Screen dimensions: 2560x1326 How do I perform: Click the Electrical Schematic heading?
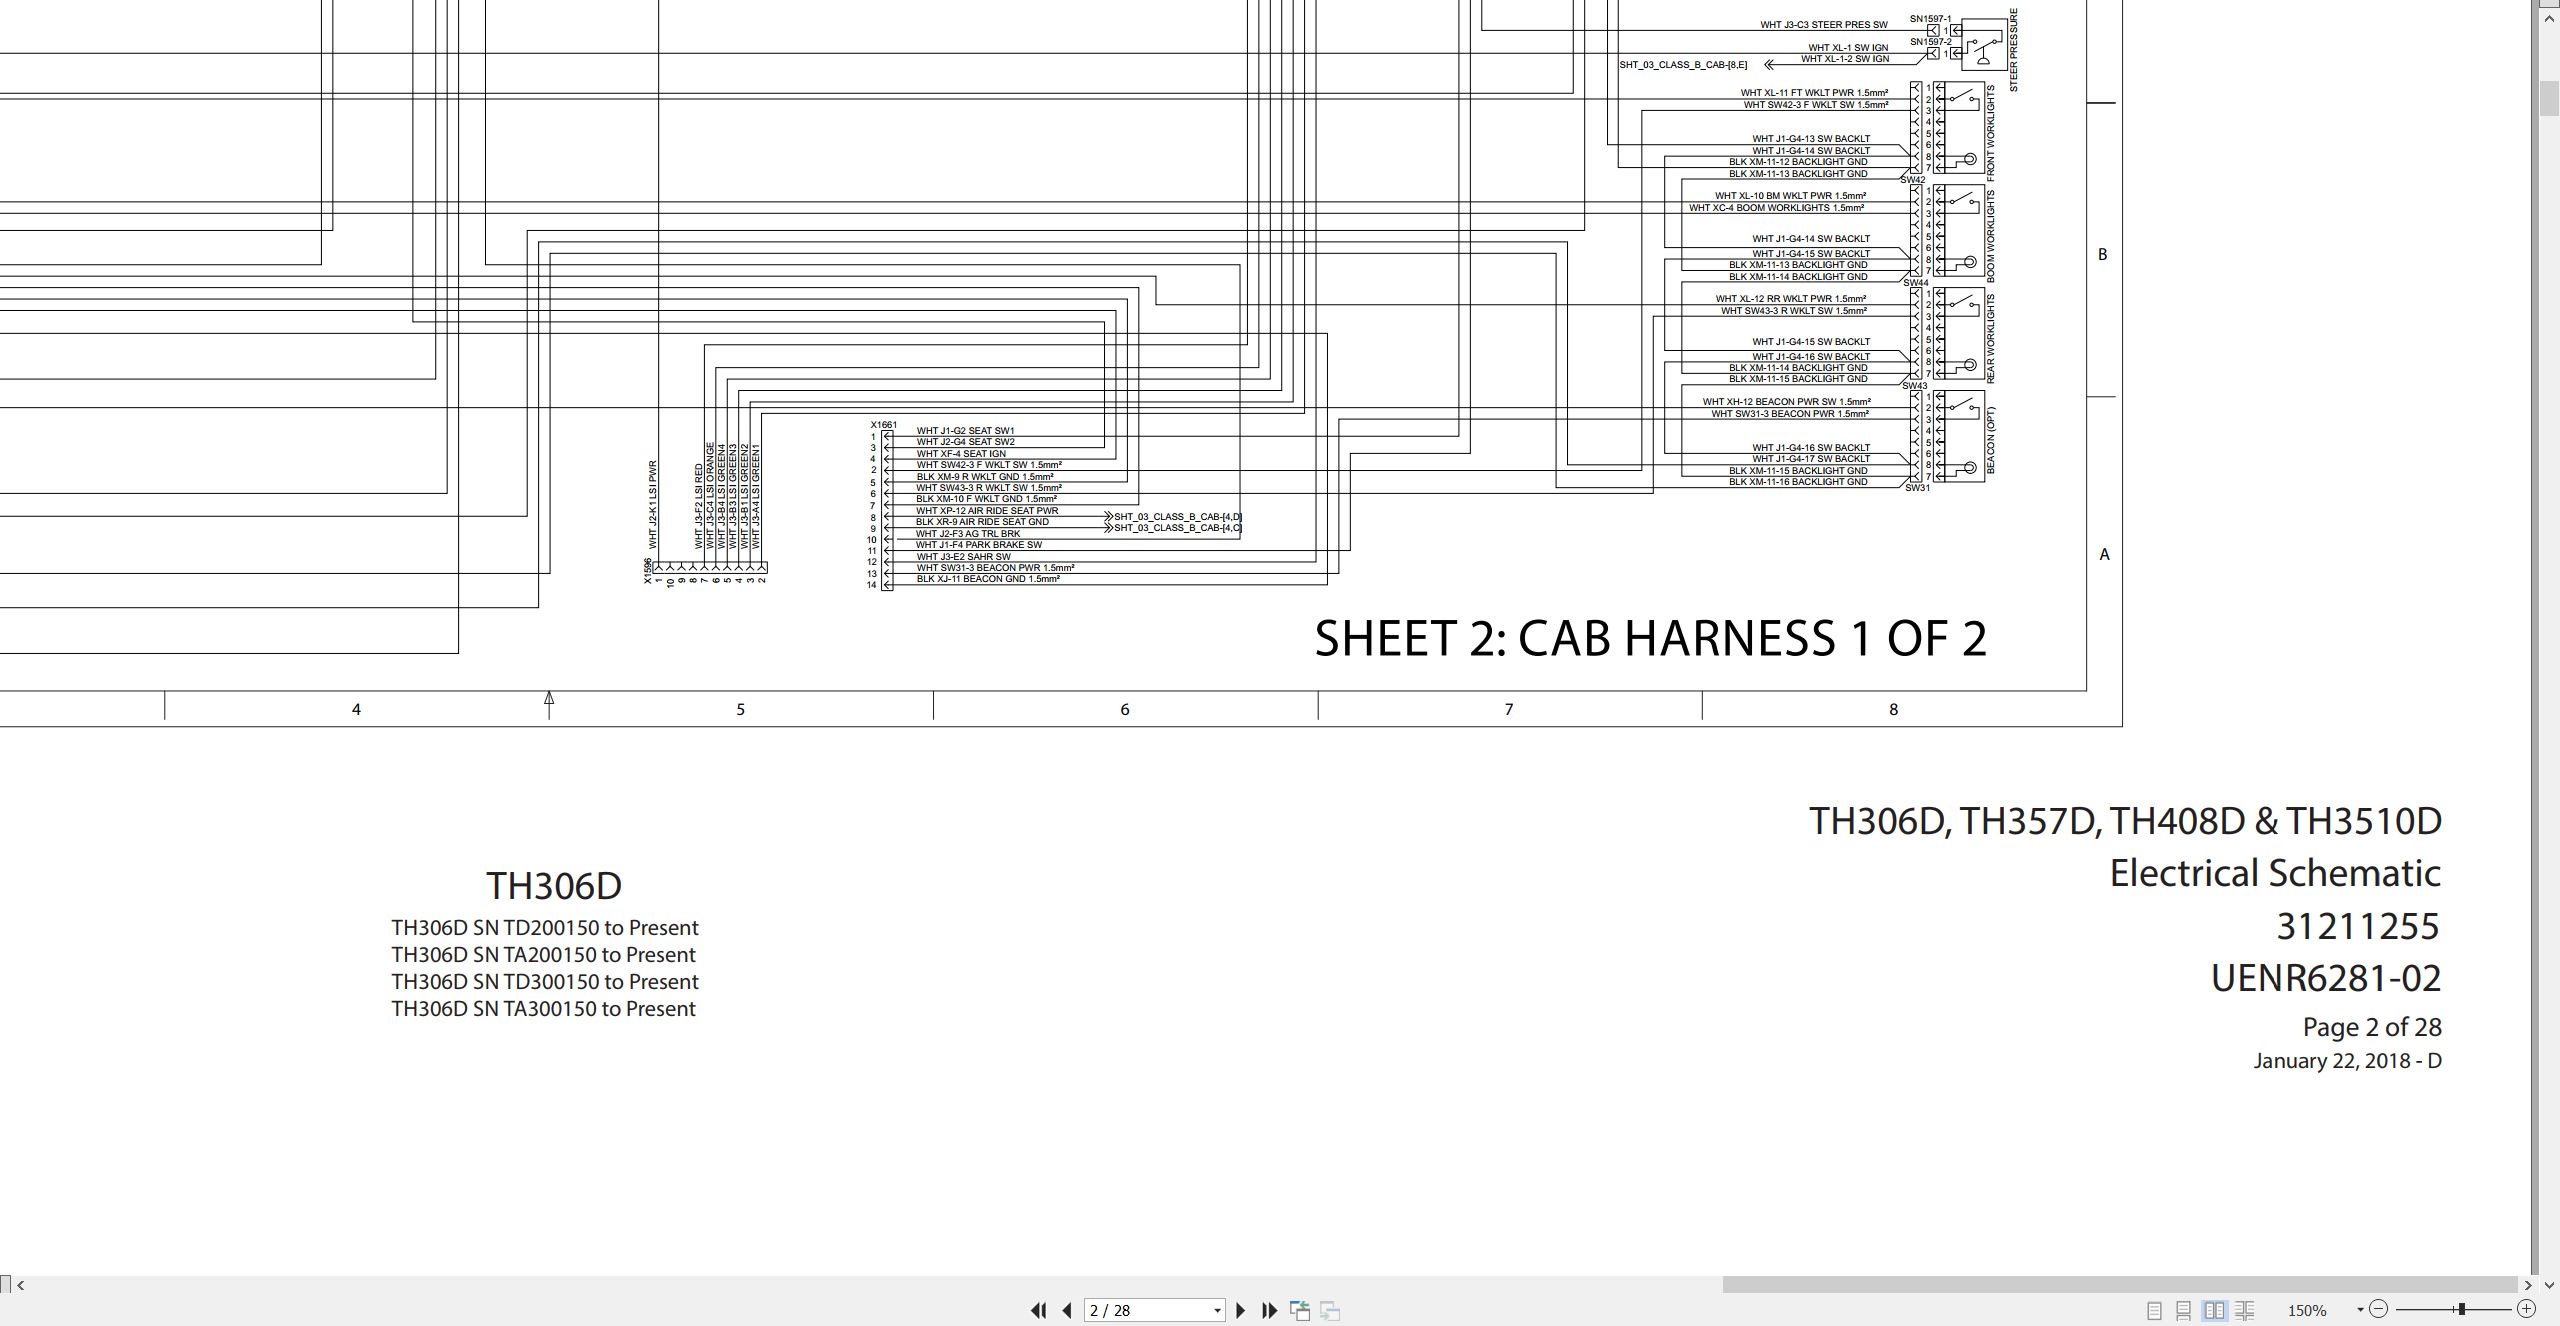[x=2275, y=873]
